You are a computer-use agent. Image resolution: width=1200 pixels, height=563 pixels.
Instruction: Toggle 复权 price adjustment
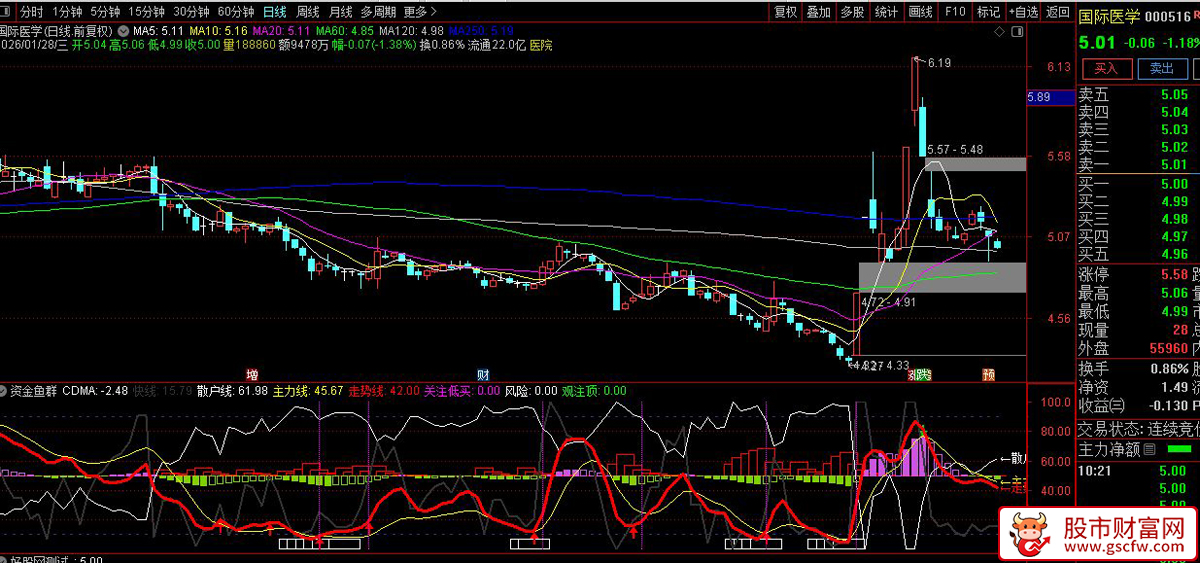pyautogui.click(x=786, y=12)
